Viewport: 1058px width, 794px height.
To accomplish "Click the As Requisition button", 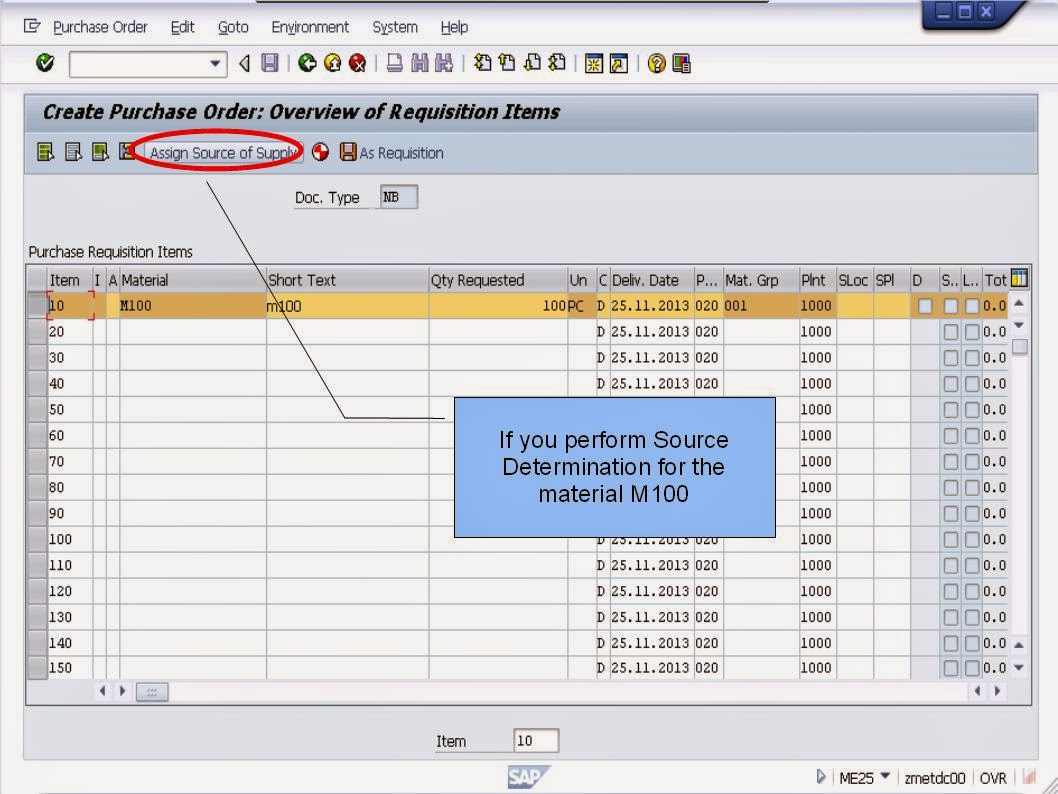I will 391,152.
